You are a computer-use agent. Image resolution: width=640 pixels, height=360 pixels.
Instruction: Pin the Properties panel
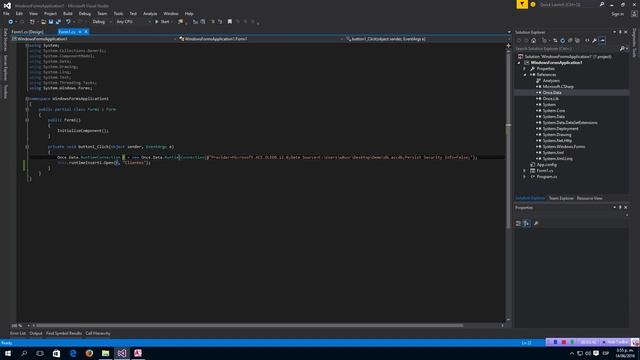(620, 207)
